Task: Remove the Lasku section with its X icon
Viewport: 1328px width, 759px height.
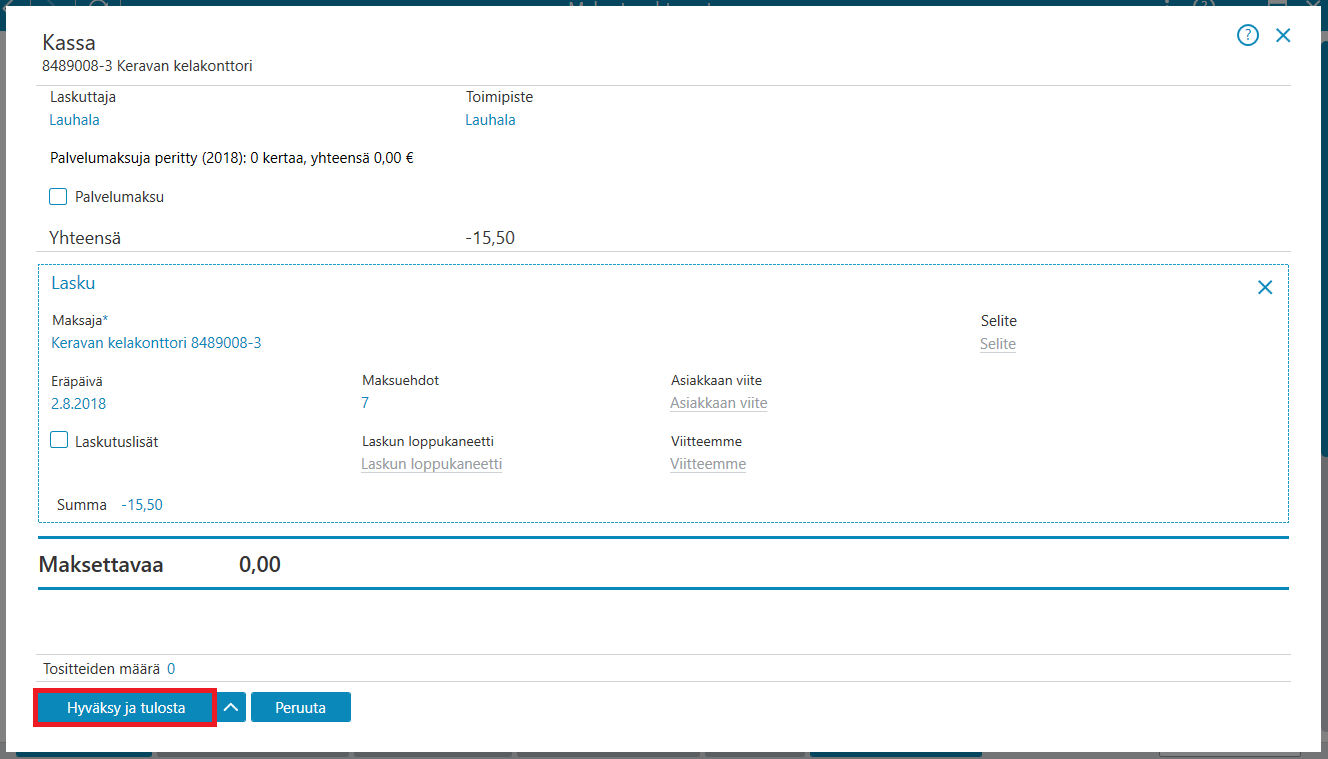Action: coord(1265,288)
